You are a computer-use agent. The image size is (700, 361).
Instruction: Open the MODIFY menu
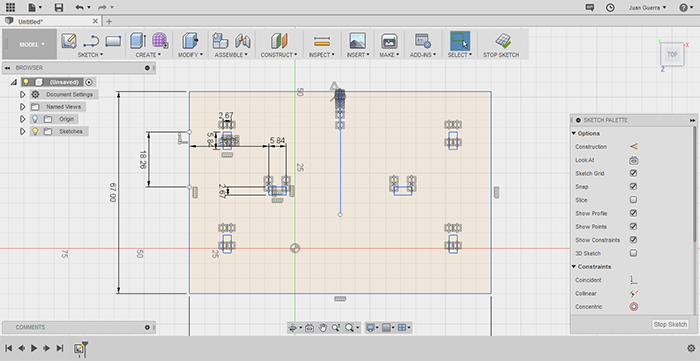point(190,54)
